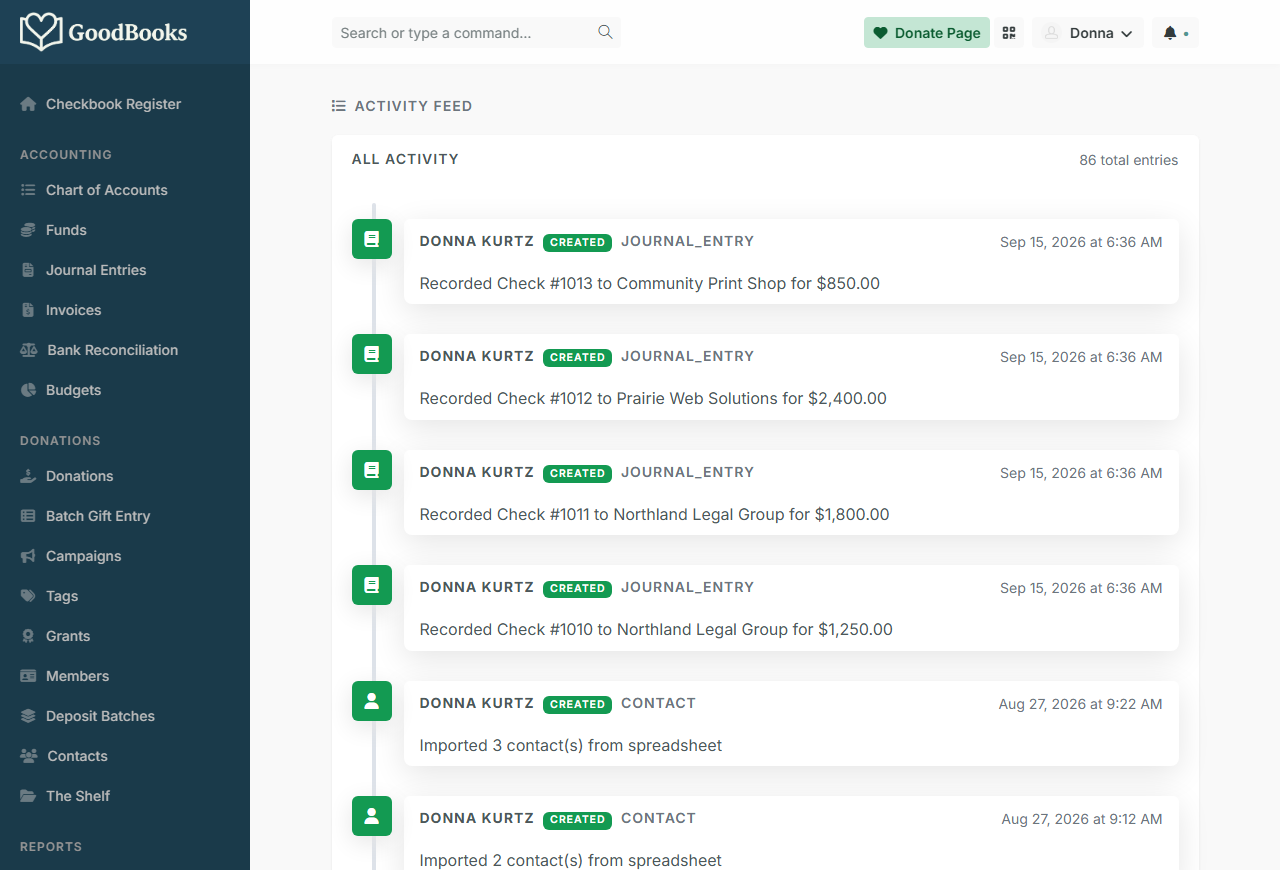The width and height of the screenshot is (1280, 870).
Task: Click contact icon for Imported 2 contacts
Action: tap(372, 816)
